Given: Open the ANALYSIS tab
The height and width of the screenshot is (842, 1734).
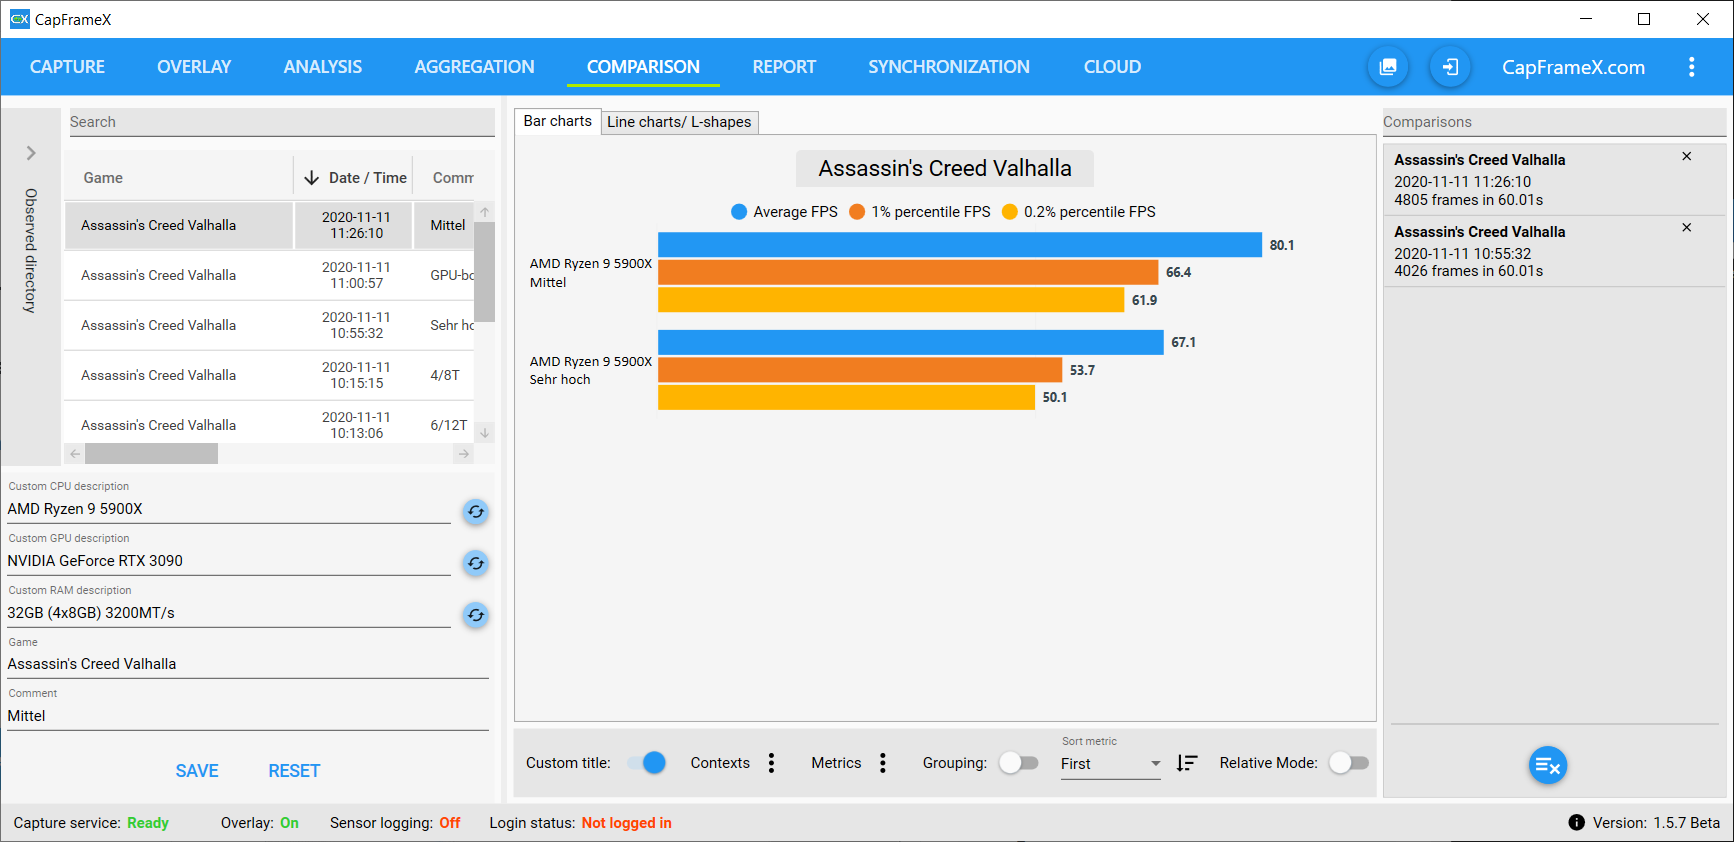Looking at the screenshot, I should pos(323,67).
